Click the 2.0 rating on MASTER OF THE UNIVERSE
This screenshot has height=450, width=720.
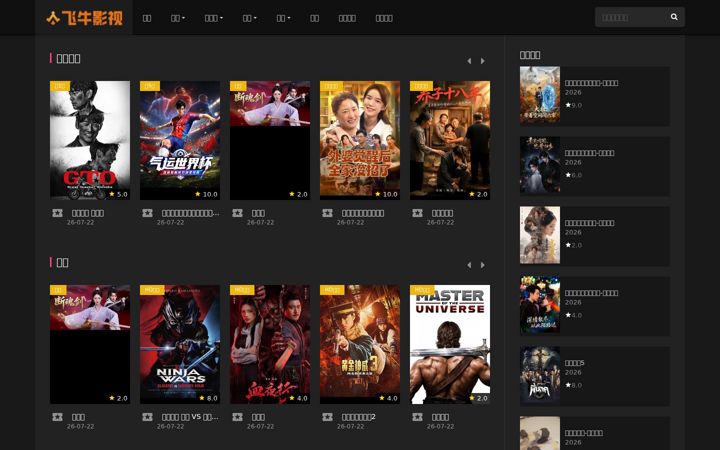pyautogui.click(x=478, y=398)
